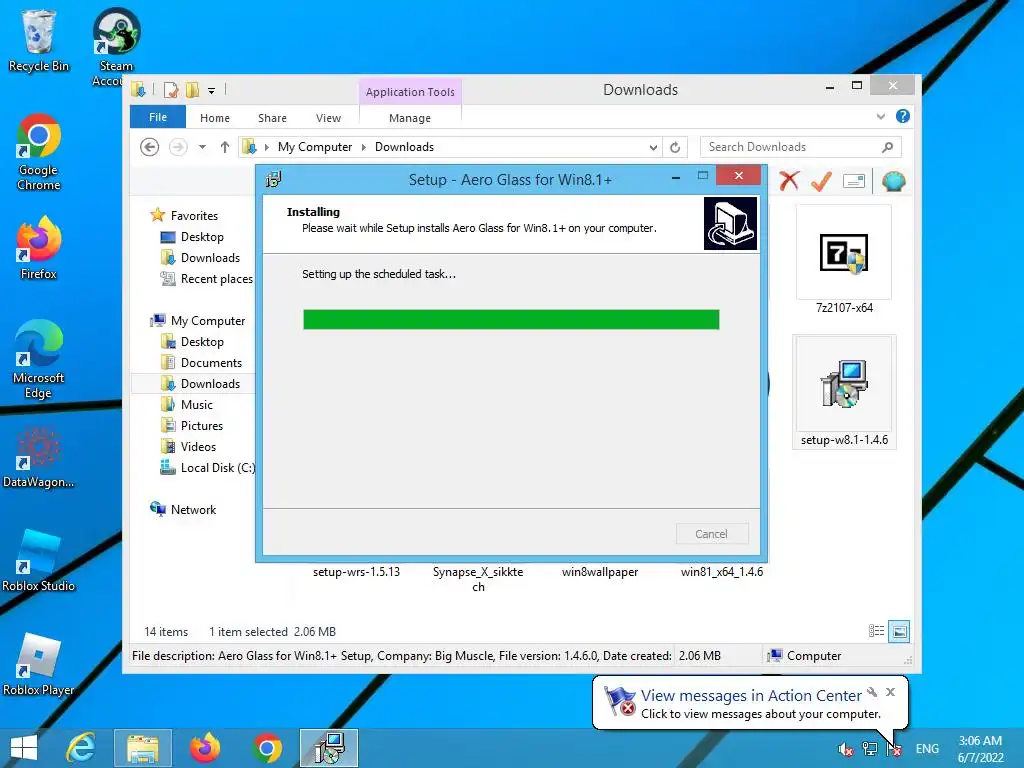Select Local Disk (C:) in navigation pane
The image size is (1024, 768).
[x=217, y=468]
